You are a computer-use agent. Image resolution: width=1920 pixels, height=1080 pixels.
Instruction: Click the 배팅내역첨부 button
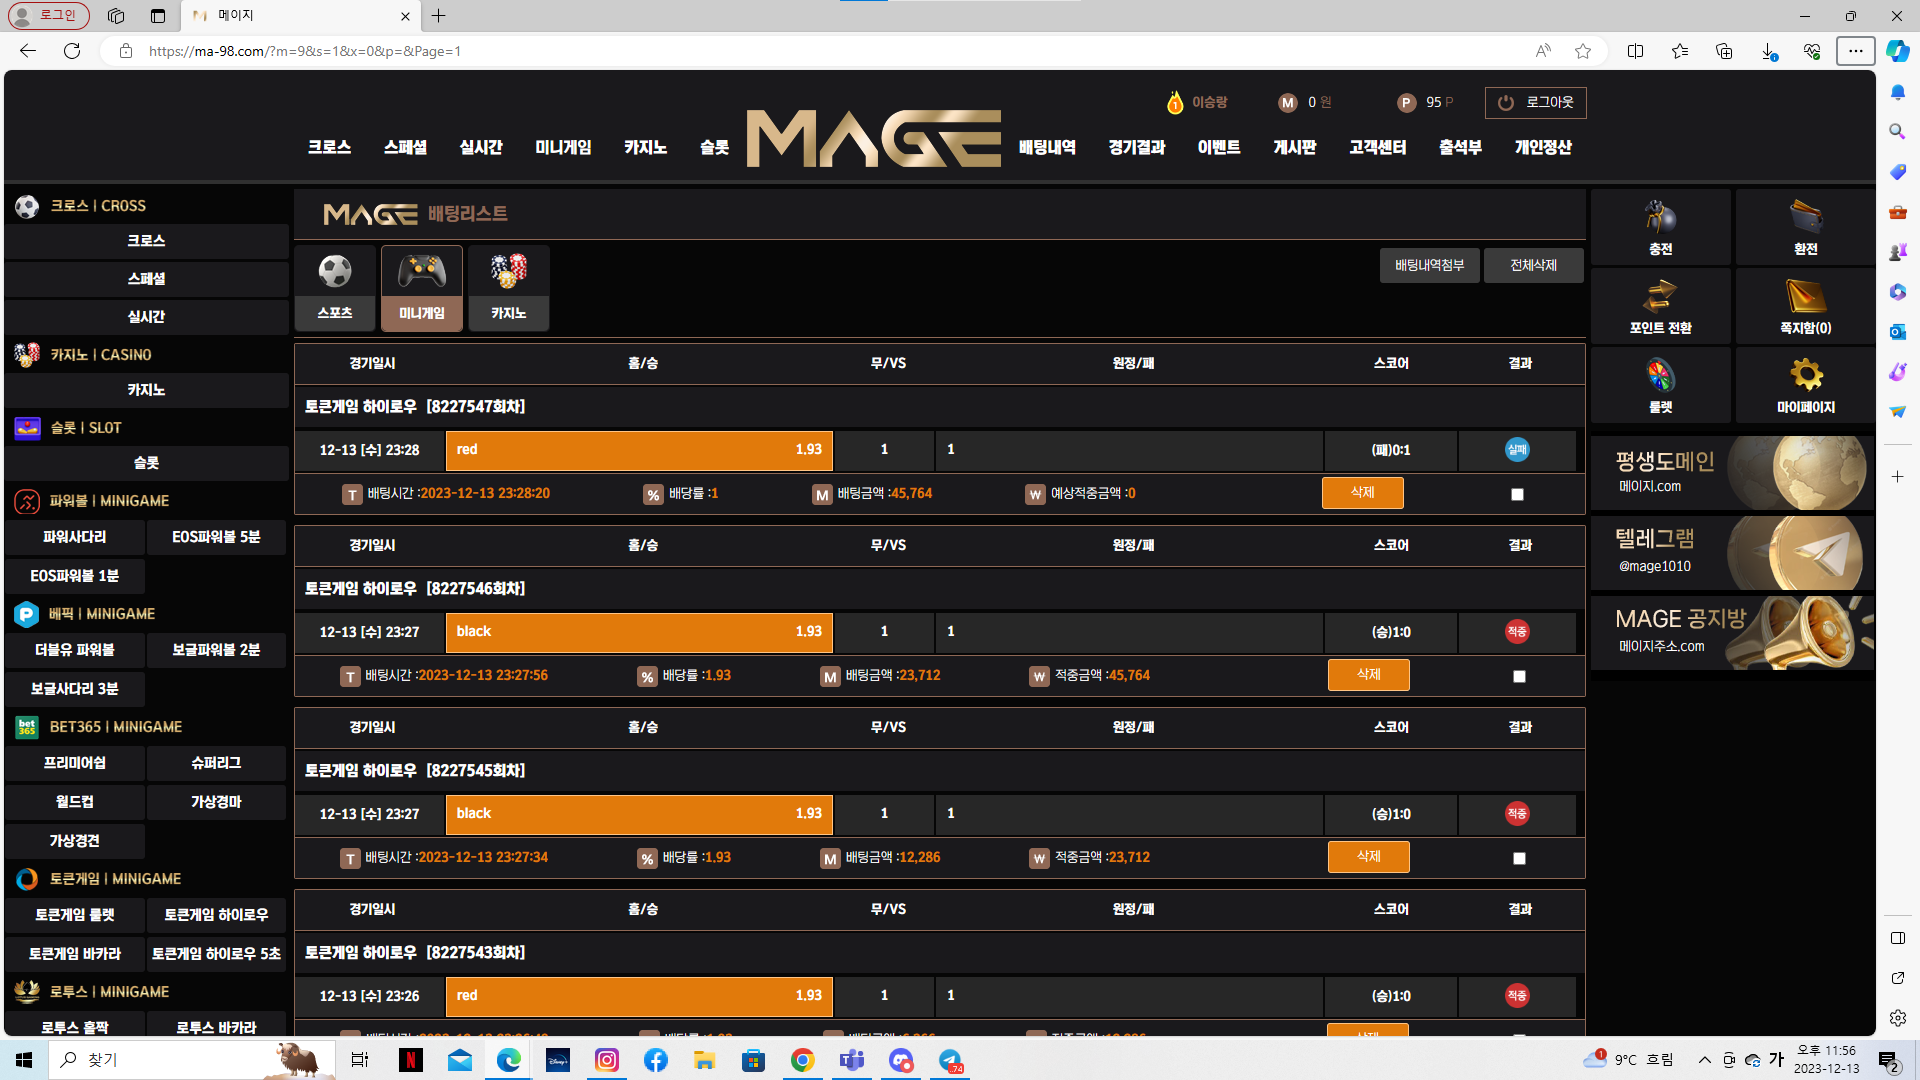(1429, 265)
